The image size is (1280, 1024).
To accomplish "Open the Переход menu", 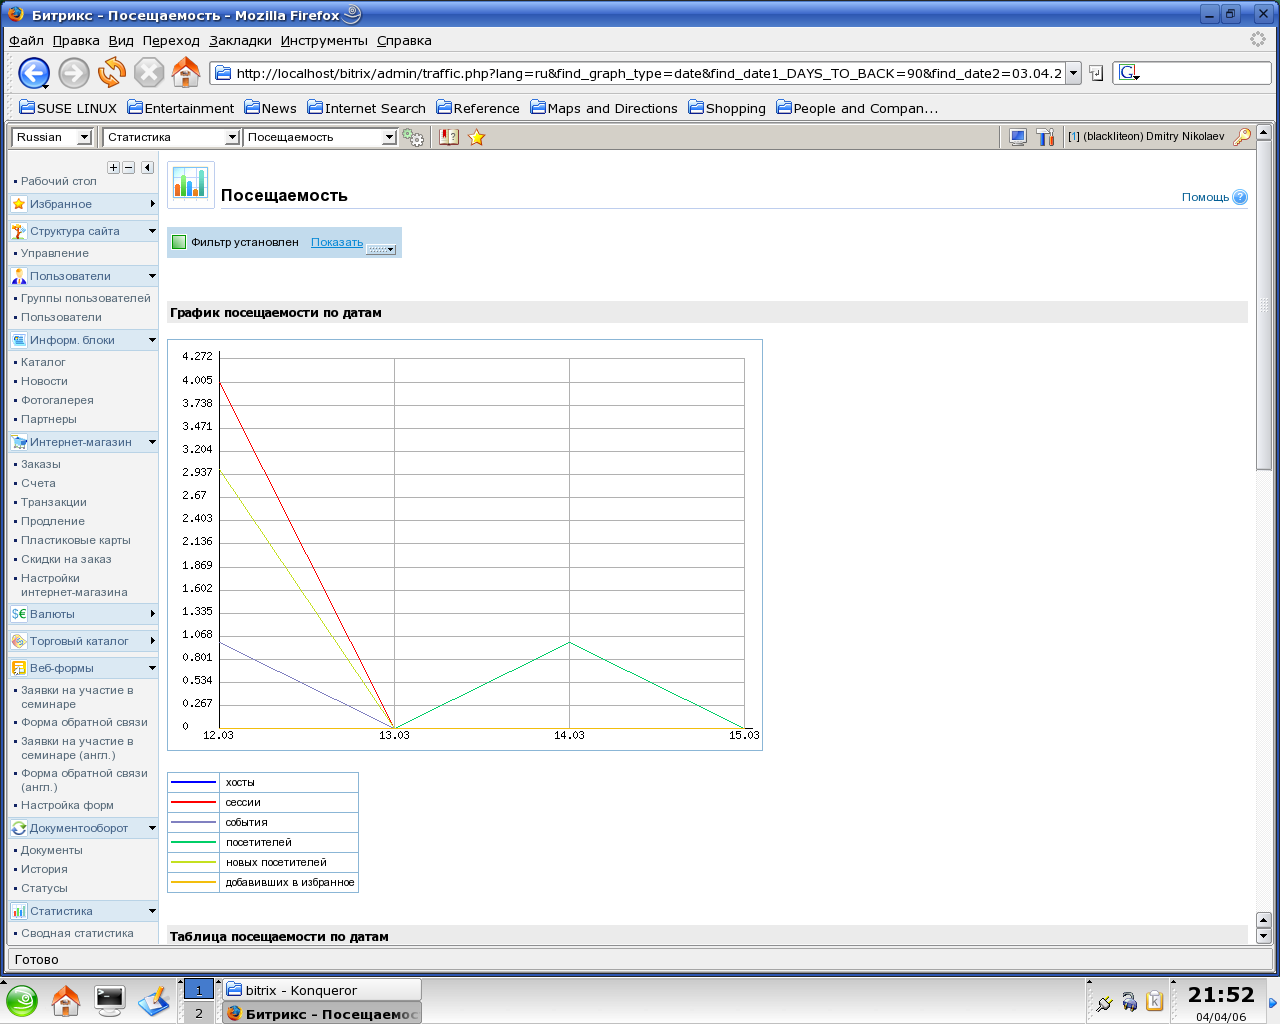I will [171, 41].
